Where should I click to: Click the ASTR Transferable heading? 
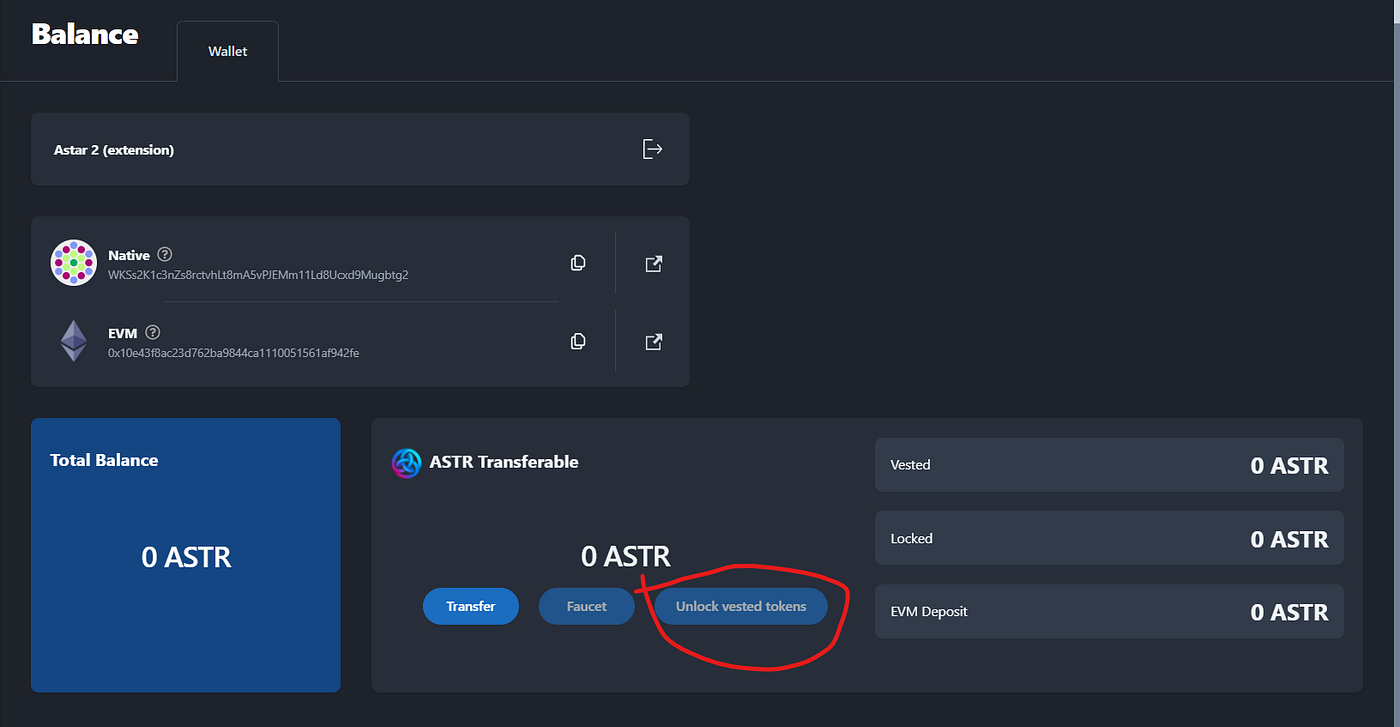coord(504,462)
